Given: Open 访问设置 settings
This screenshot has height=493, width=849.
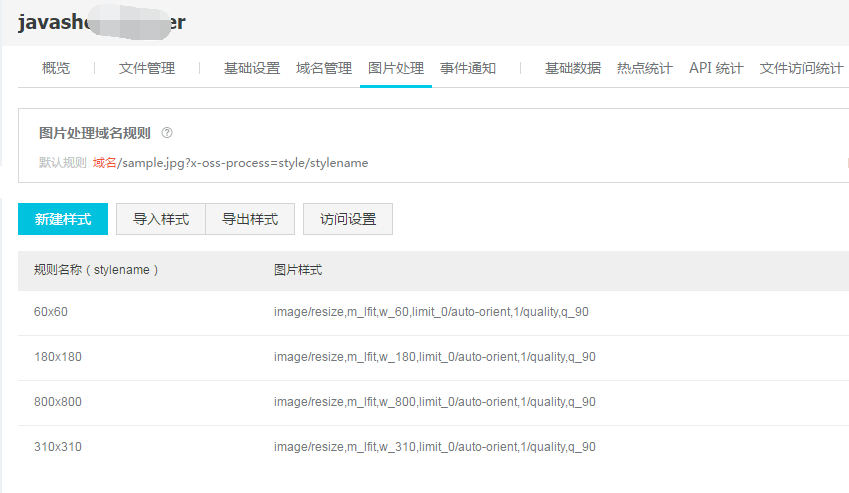Looking at the screenshot, I should pos(347,219).
